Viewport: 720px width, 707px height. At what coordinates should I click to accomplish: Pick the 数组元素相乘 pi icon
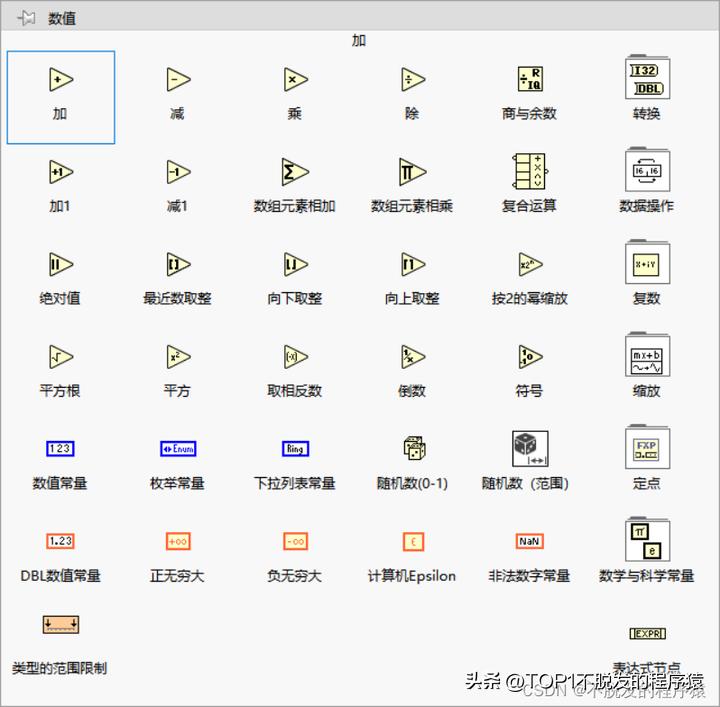pos(413,172)
